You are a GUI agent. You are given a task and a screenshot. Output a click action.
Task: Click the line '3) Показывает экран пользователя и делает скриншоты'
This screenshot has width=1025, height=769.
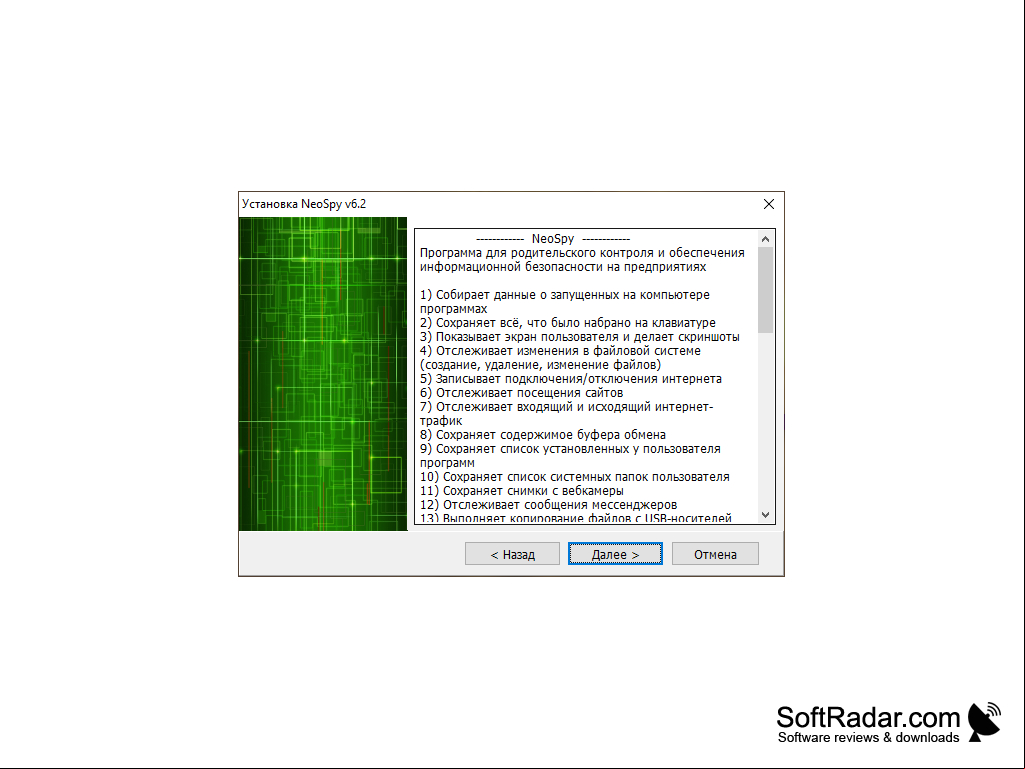coord(580,337)
